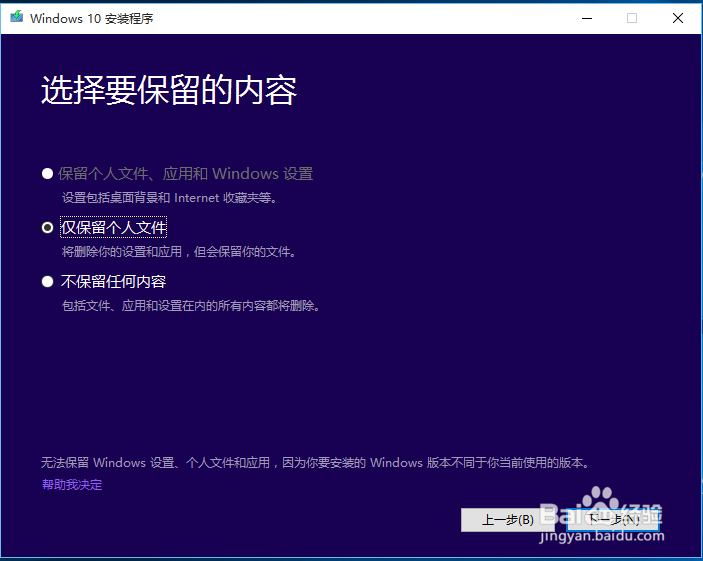Close the Windows 10 安装程序 window
The height and width of the screenshot is (561, 703).
coord(678,18)
